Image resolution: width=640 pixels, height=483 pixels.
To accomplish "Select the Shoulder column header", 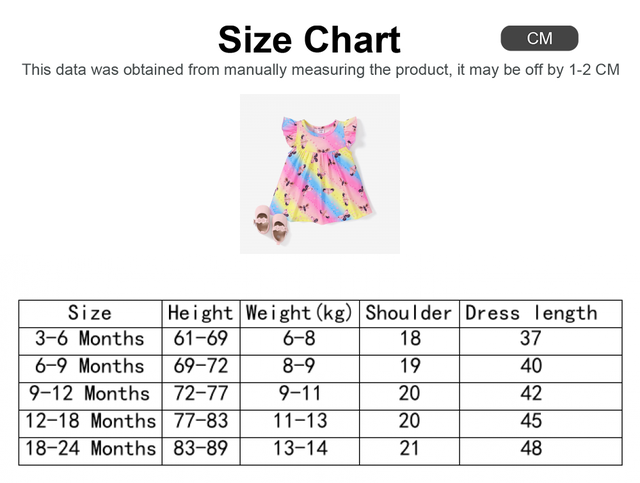I will pyautogui.click(x=409, y=313).
